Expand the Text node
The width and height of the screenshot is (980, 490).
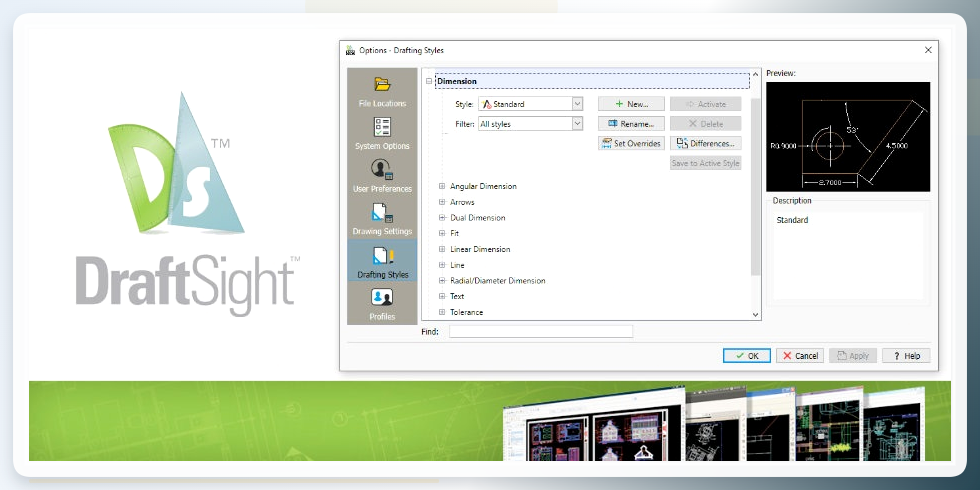click(x=442, y=296)
